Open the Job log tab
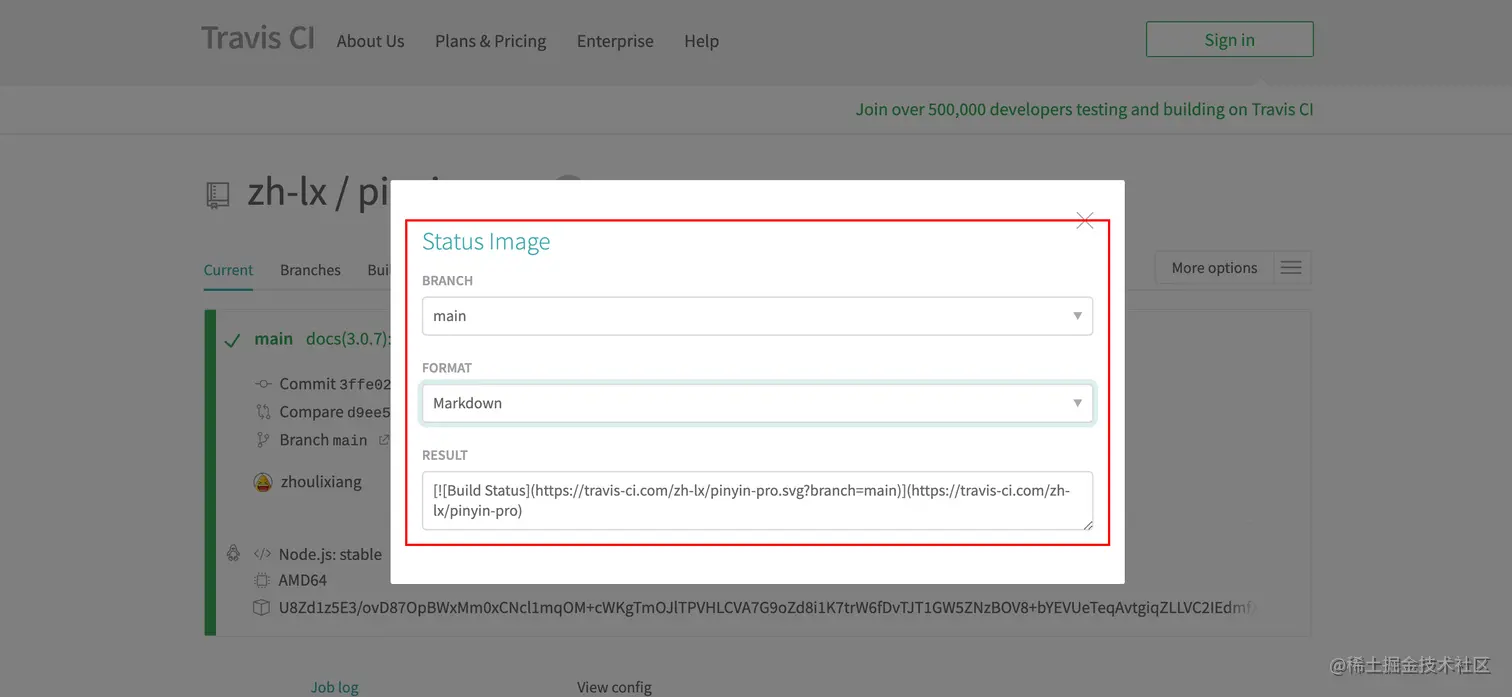The height and width of the screenshot is (697, 1512). [334, 687]
